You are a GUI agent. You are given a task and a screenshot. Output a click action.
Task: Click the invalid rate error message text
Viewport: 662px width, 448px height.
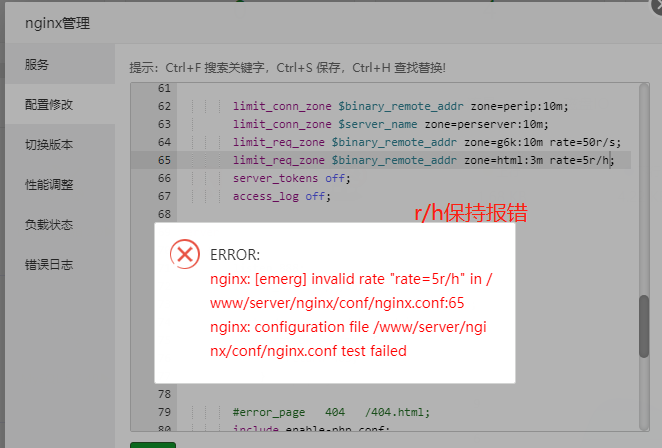coord(351,291)
